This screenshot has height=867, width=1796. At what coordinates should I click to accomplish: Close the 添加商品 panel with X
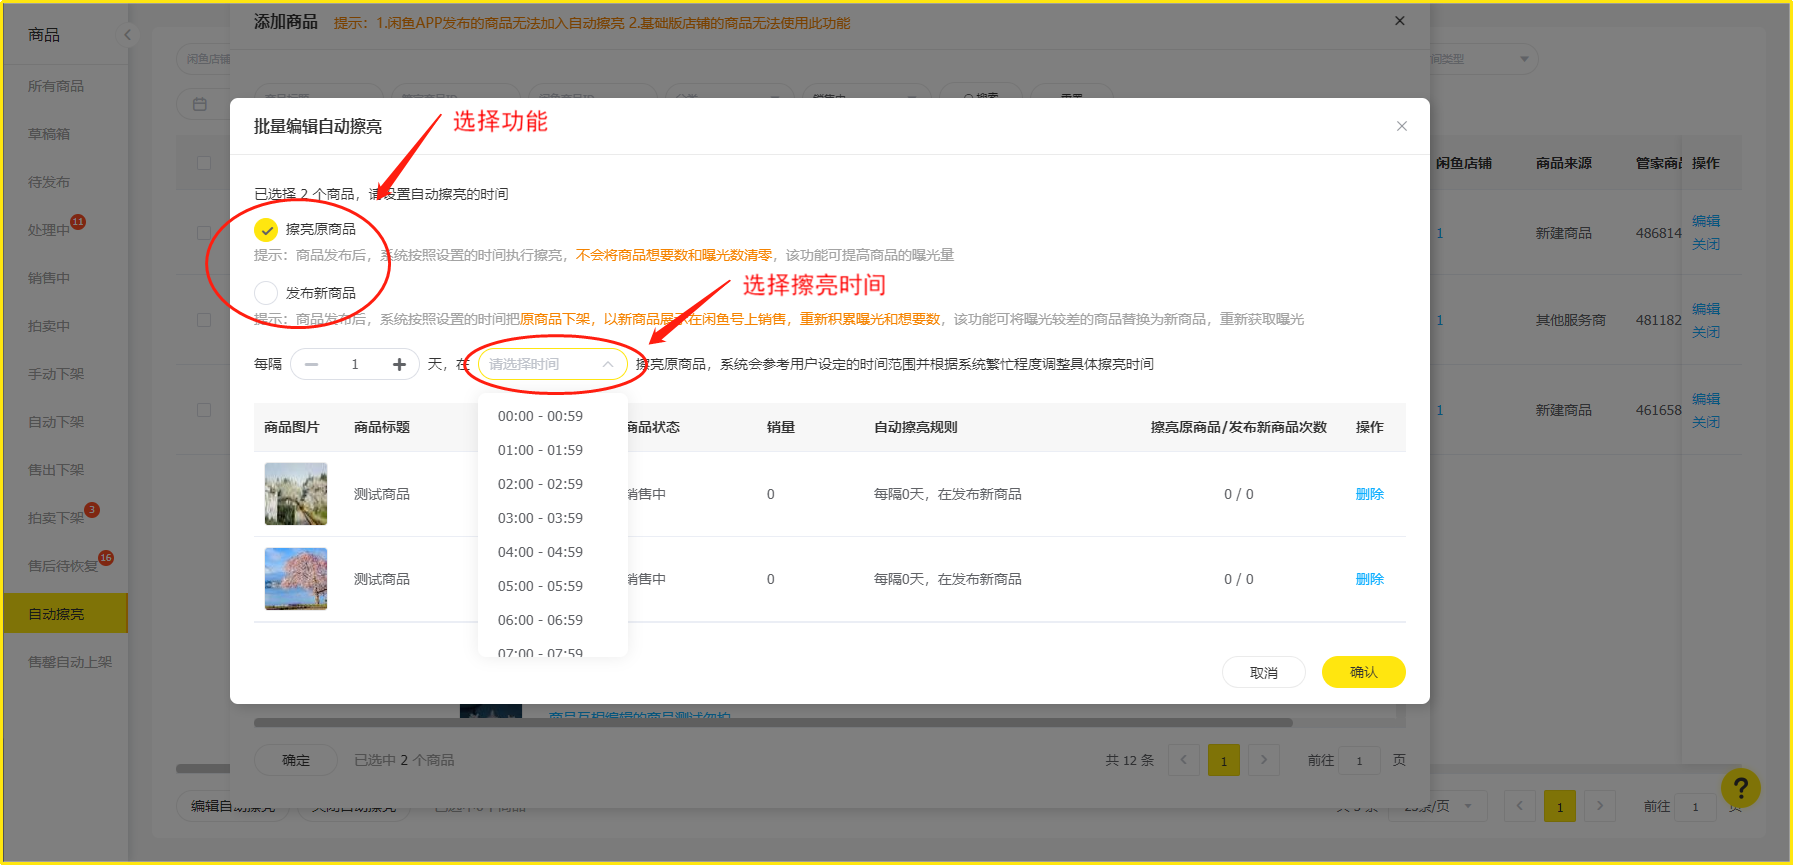click(x=1399, y=21)
